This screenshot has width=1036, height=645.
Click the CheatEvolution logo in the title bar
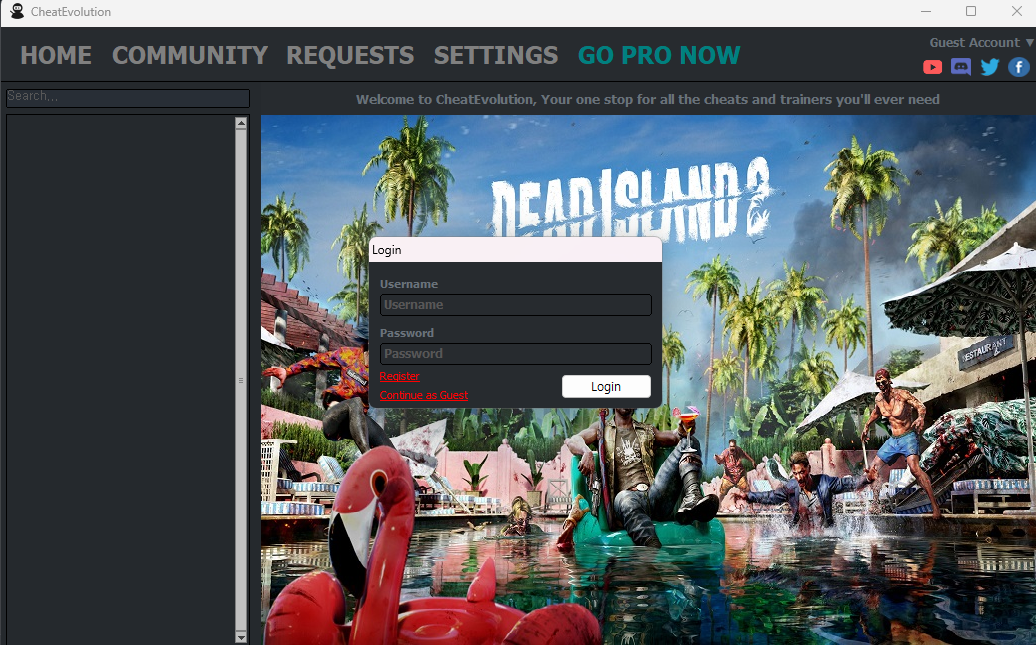15,11
